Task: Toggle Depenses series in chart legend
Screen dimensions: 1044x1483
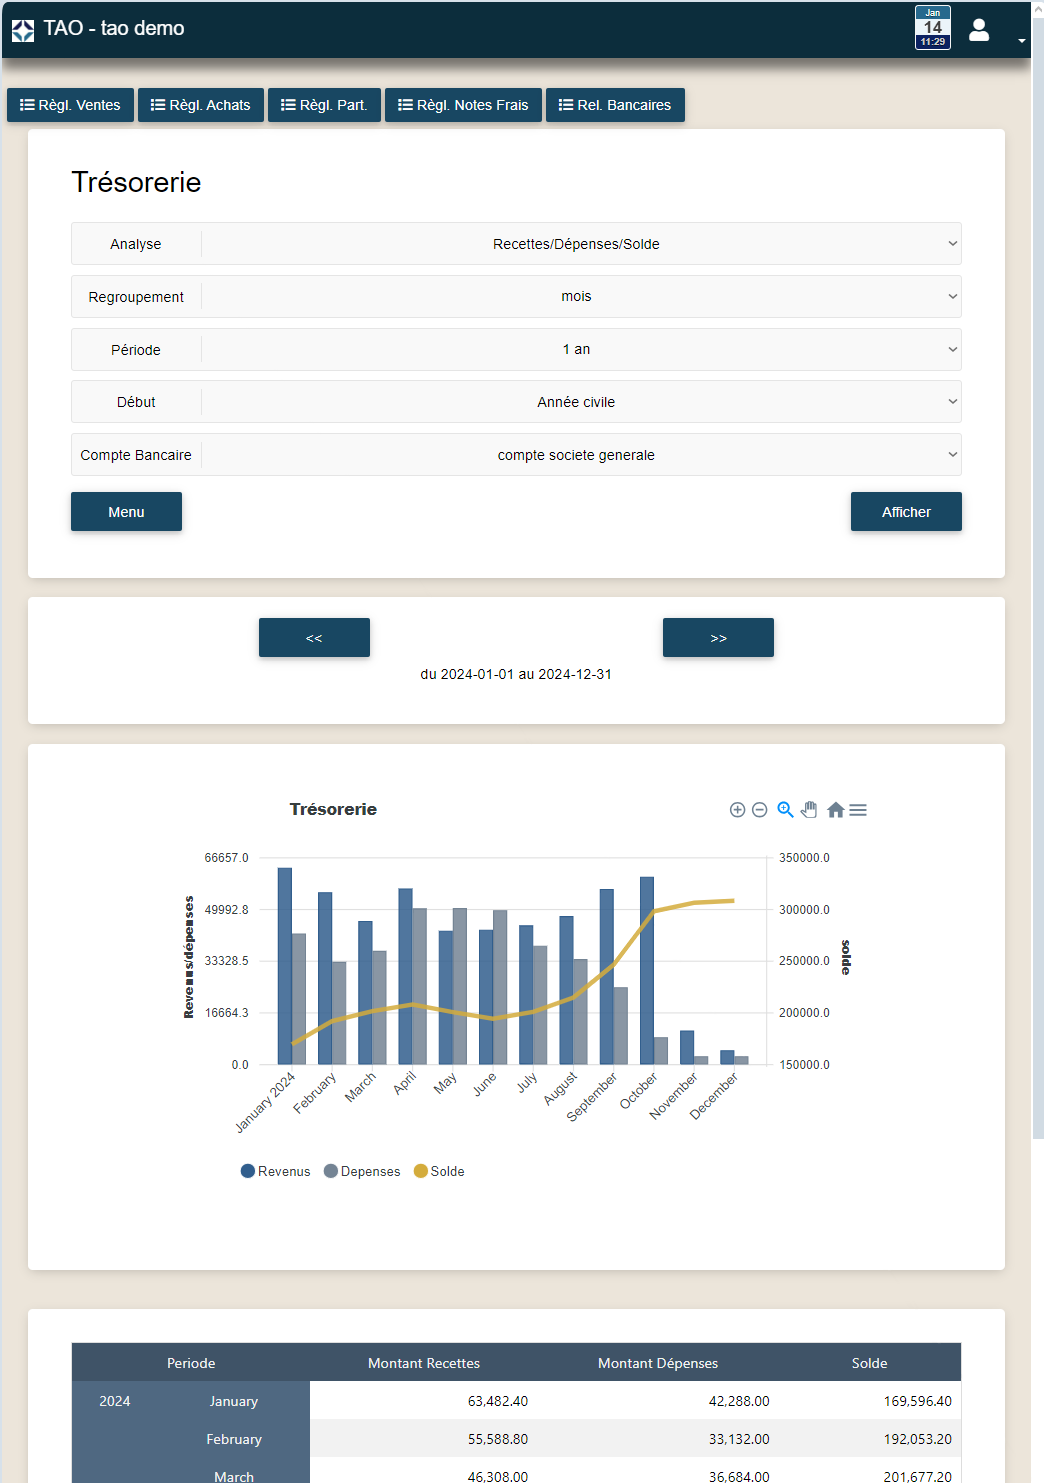Action: pyautogui.click(x=362, y=1171)
